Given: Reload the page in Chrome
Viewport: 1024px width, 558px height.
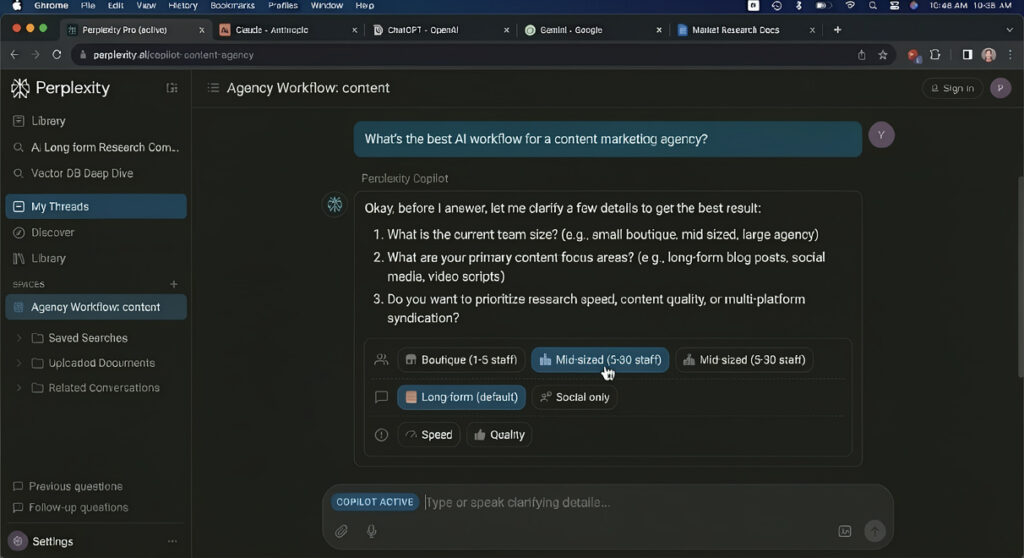Looking at the screenshot, I should [x=57, y=55].
